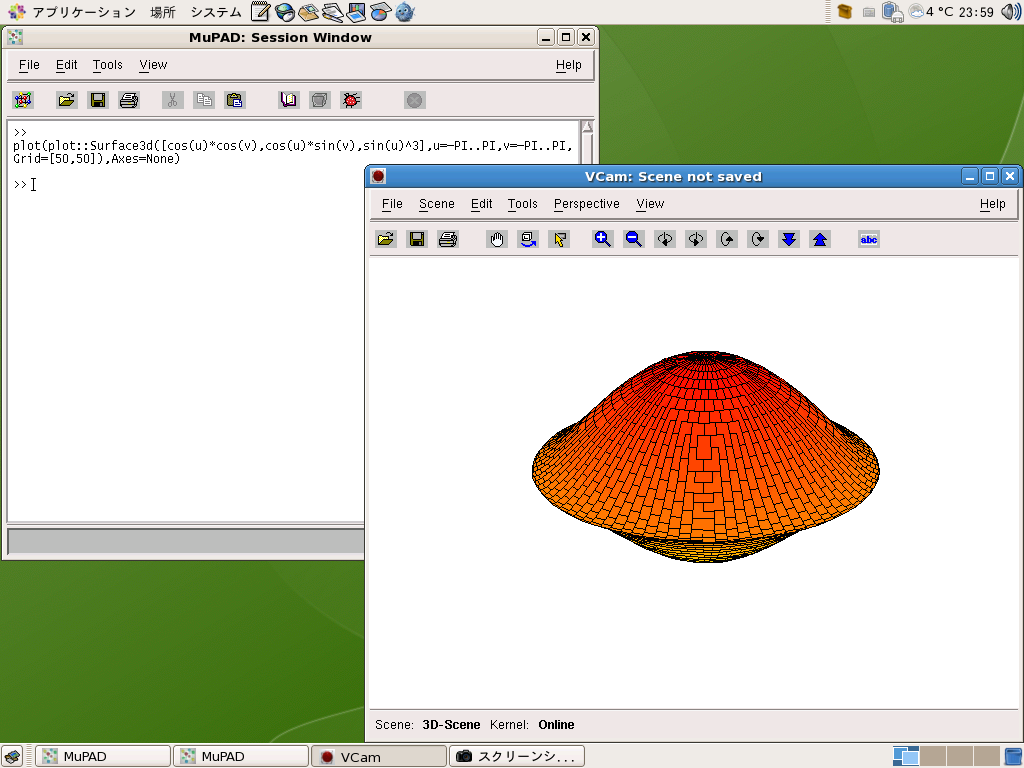Screen dimensions: 1024x768
Task: Click the volume speaker icon in system tray
Action: pyautogui.click(x=1010, y=12)
